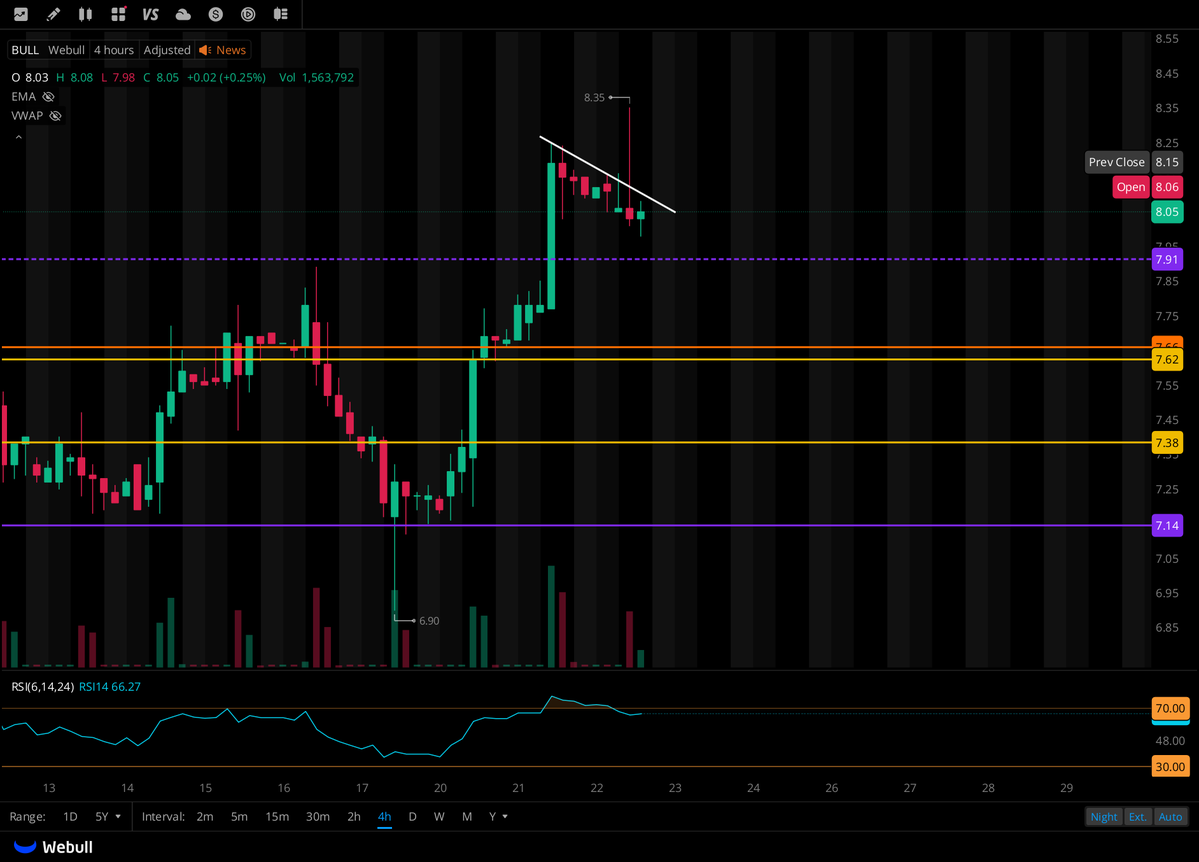1199x862 pixels.
Task: Click the circular play replay icon
Action: coord(248,14)
